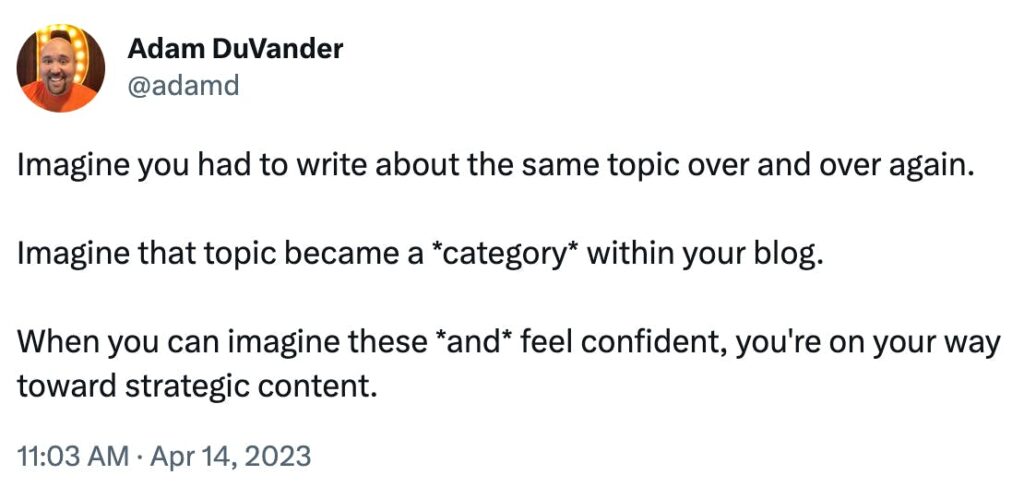Open the @adamd handle link
The width and height of the screenshot is (1024, 487).
184,85
